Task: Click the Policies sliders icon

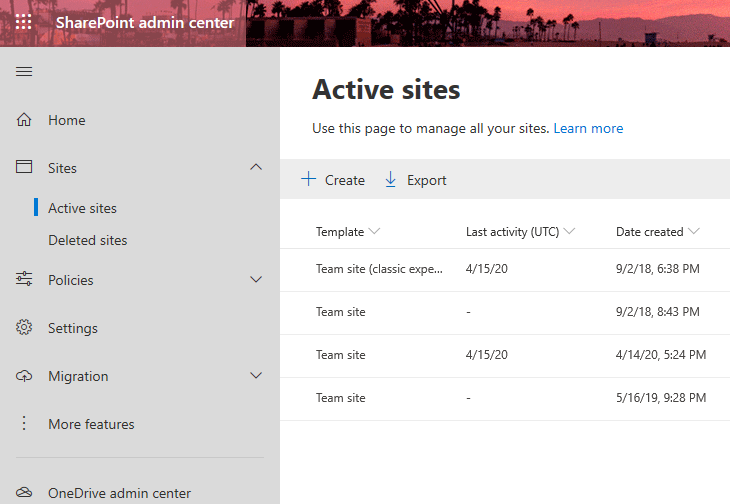Action: [24, 279]
